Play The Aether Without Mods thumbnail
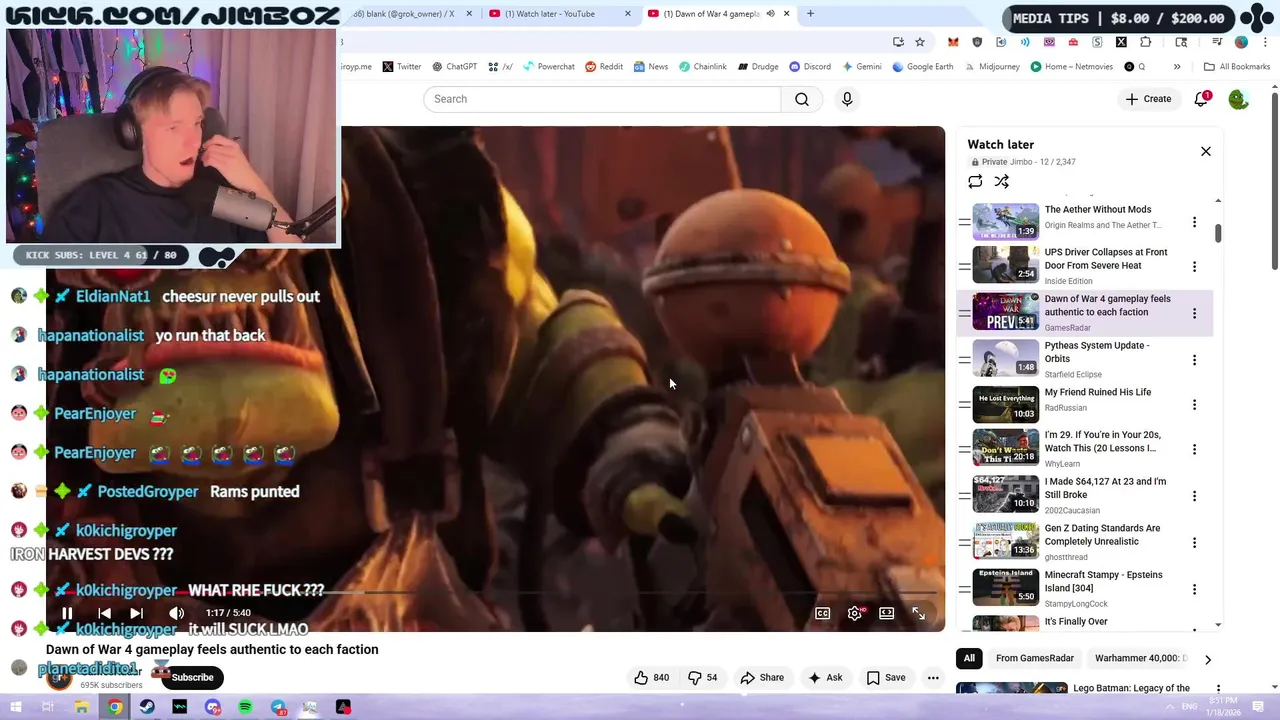The width and height of the screenshot is (1280, 720). click(x=1006, y=221)
